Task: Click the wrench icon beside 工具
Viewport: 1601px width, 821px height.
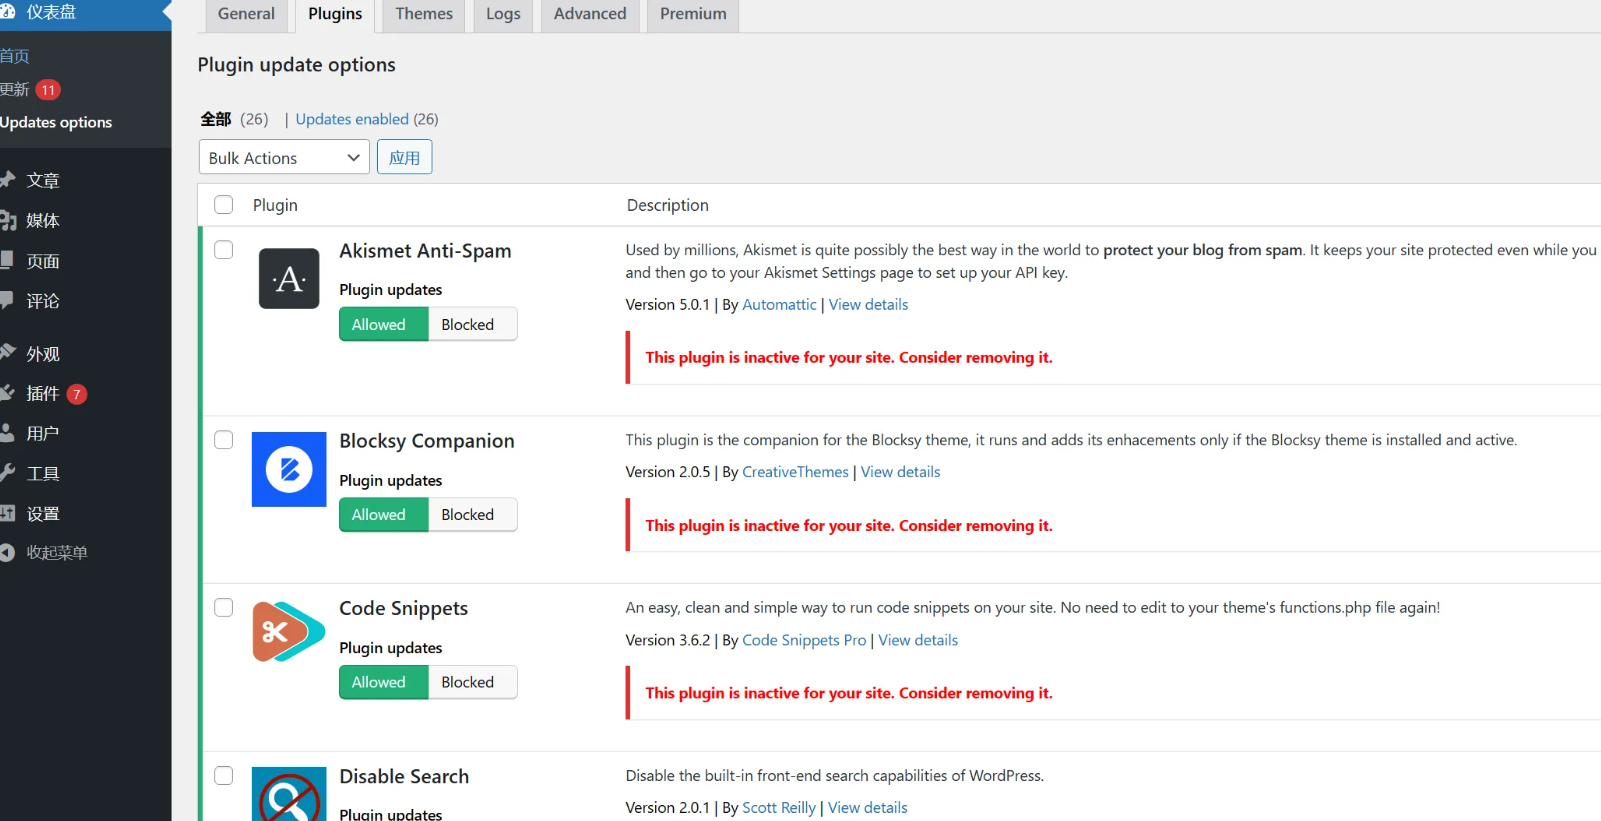Action: tap(8, 473)
